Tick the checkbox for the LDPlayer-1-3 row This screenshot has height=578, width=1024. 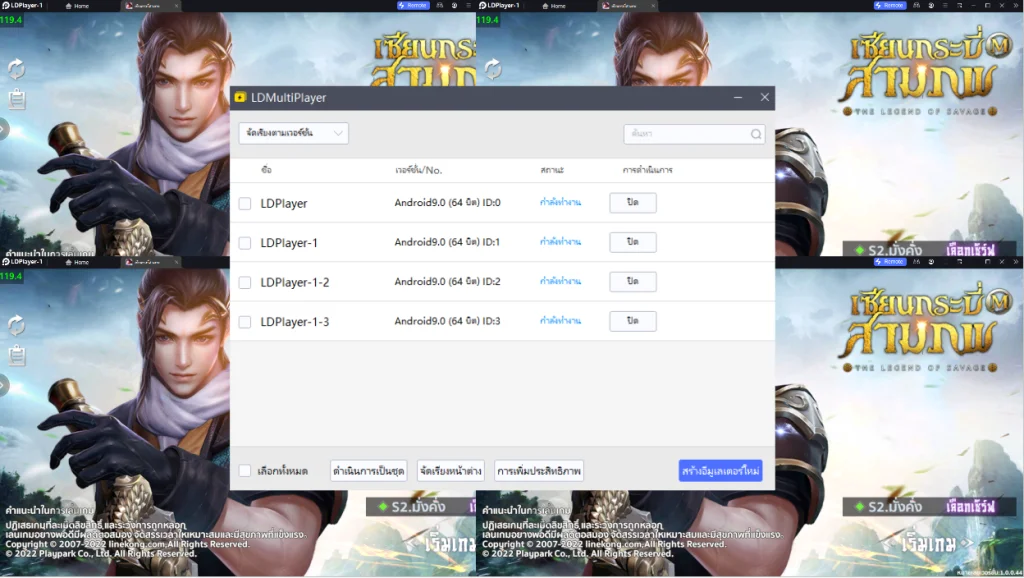245,322
